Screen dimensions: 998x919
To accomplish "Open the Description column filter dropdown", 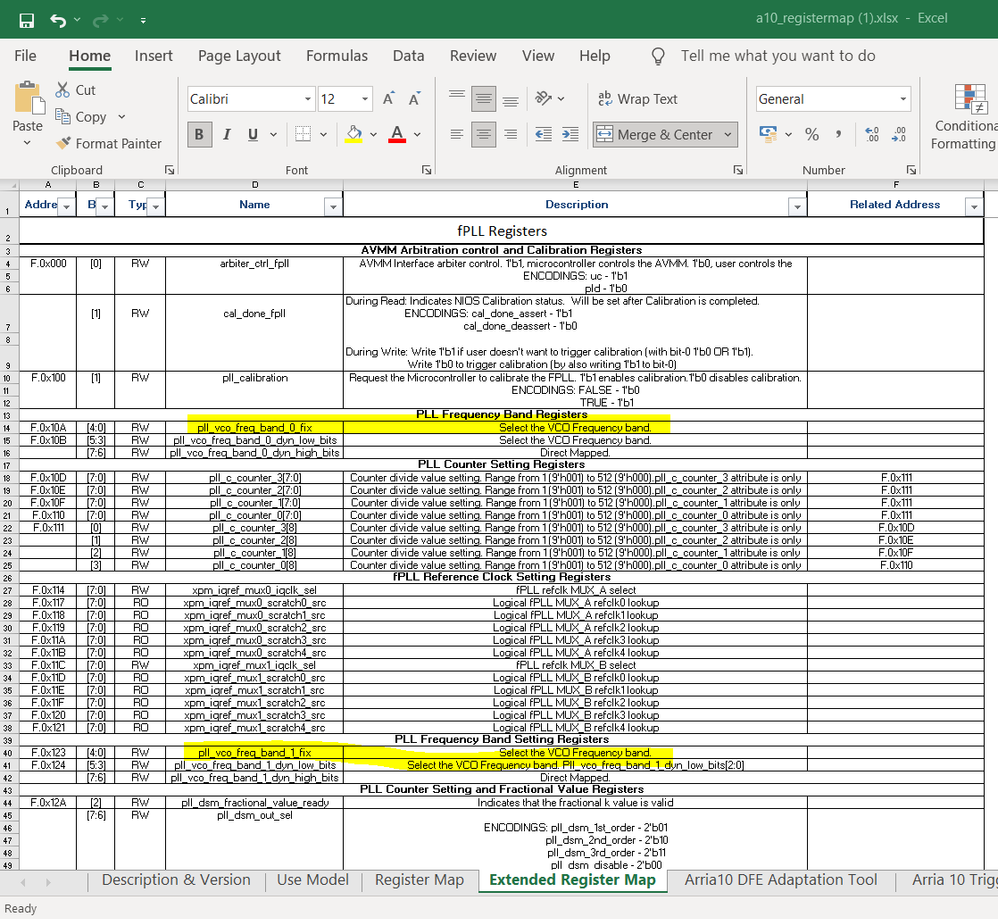I will click(x=796, y=206).
